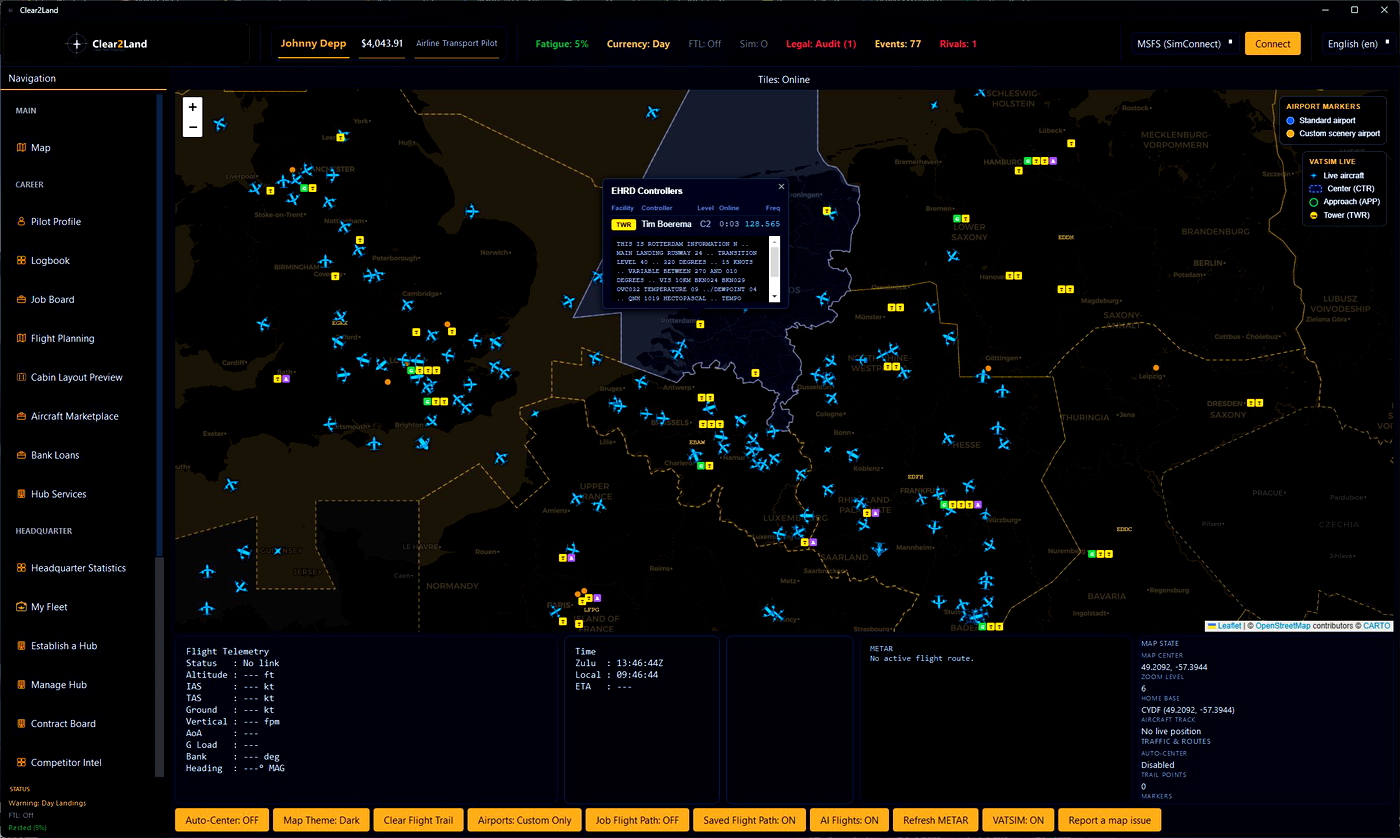Image resolution: width=1400 pixels, height=838 pixels.
Task: Click Warning: Day Landings status text
Action: (47, 803)
